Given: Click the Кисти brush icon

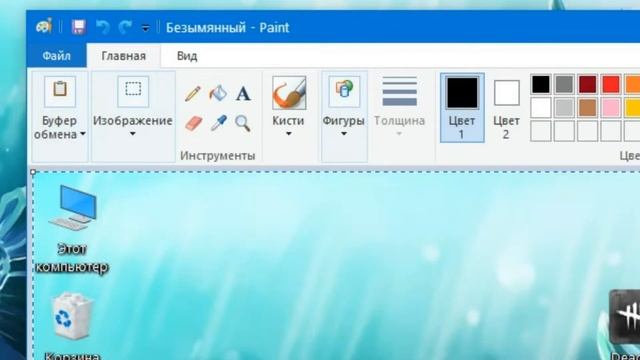Looking at the screenshot, I should 289,93.
